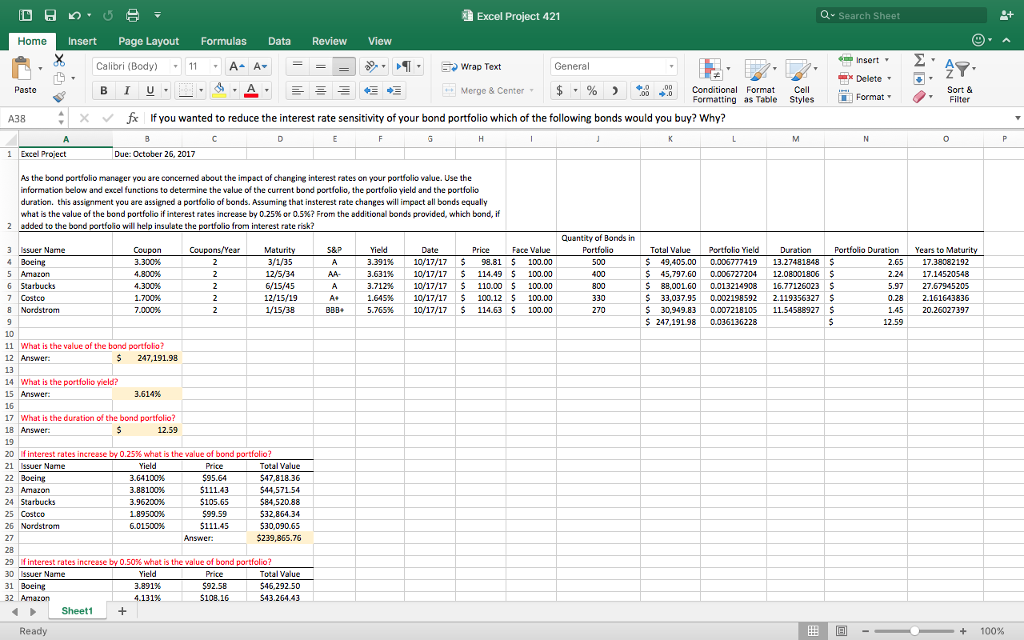Switch to the Formulas ribbon tab
The image size is (1024, 640).
point(223,41)
